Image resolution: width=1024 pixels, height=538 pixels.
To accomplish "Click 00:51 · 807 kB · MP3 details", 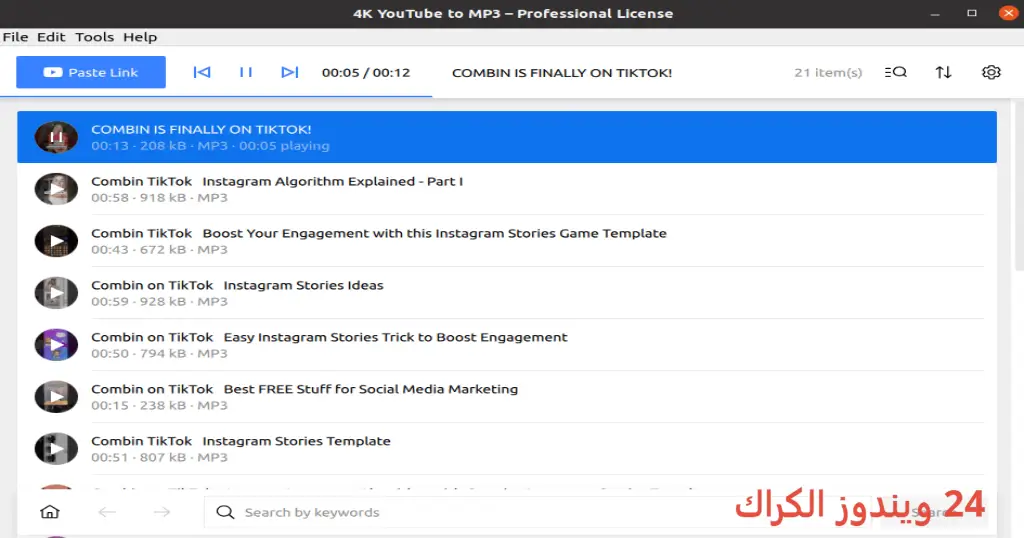I will (x=159, y=457).
